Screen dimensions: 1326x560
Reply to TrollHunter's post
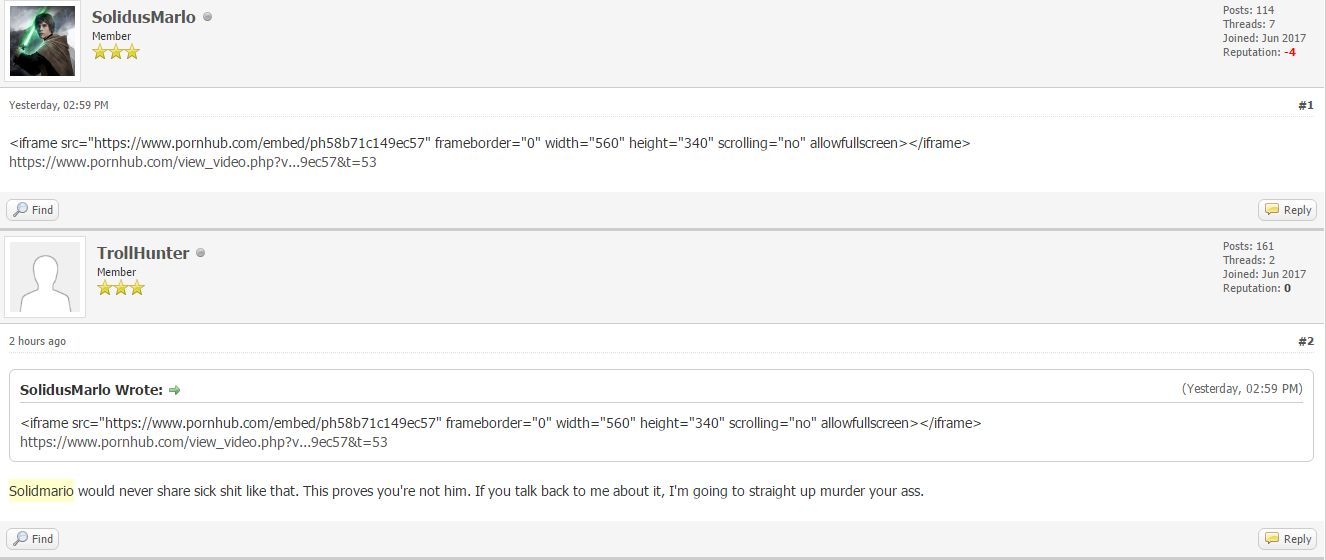point(1287,539)
